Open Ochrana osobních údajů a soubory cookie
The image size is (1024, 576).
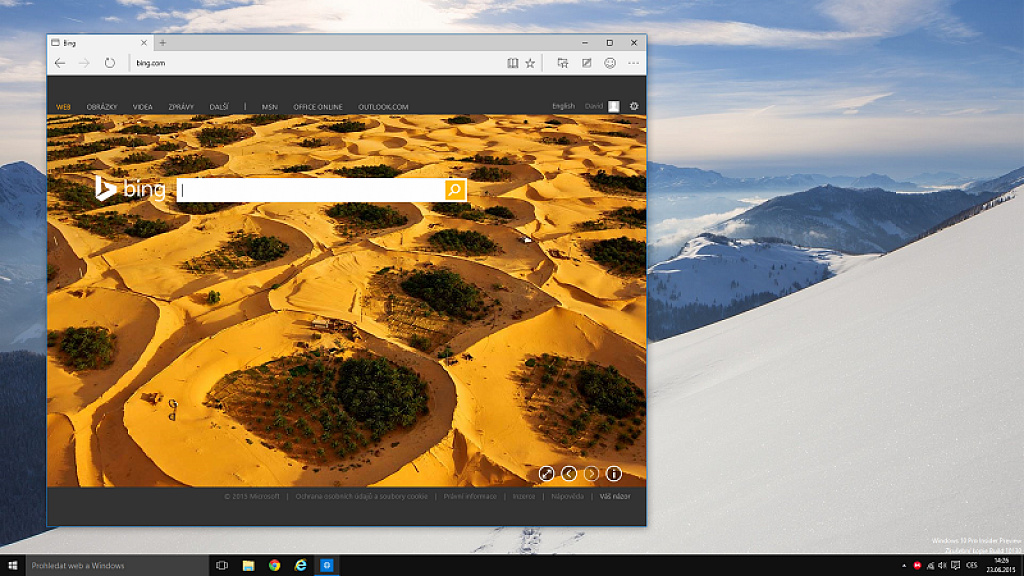click(x=361, y=496)
